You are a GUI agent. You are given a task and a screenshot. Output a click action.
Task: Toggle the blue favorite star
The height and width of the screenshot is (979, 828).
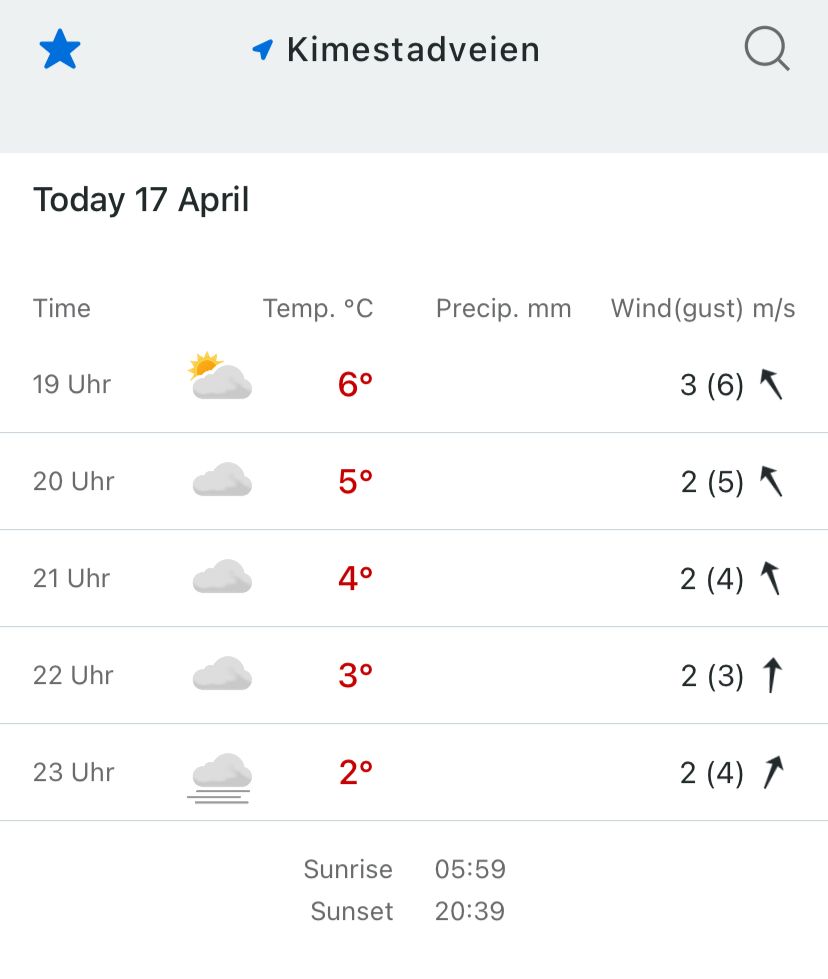click(x=60, y=49)
